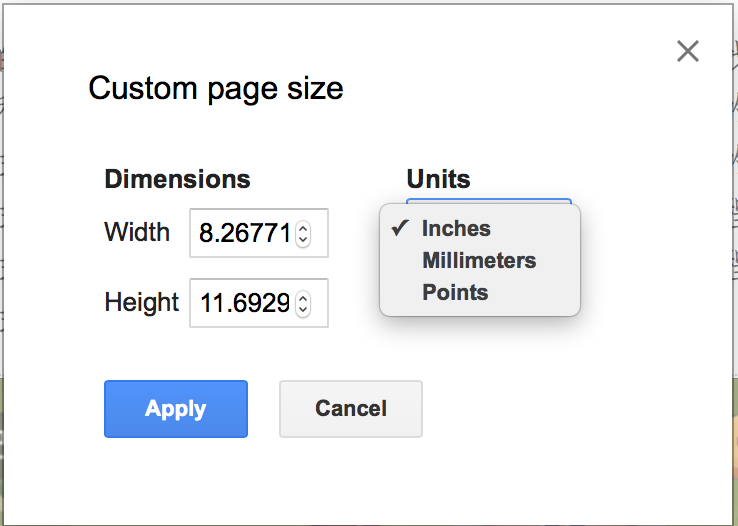
Task: Click the blue-outlined Units combo box edge
Action: (x=489, y=201)
